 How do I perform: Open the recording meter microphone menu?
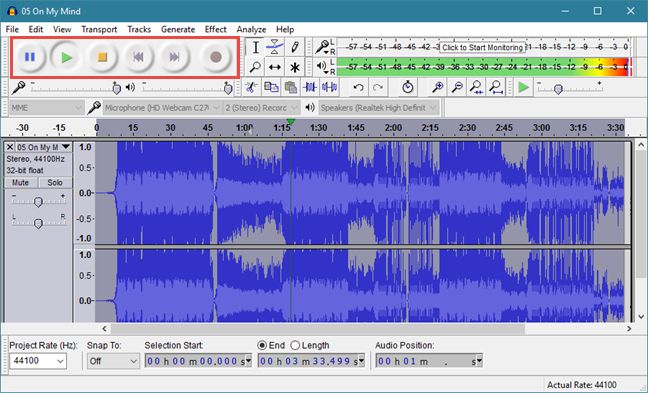click(322, 47)
